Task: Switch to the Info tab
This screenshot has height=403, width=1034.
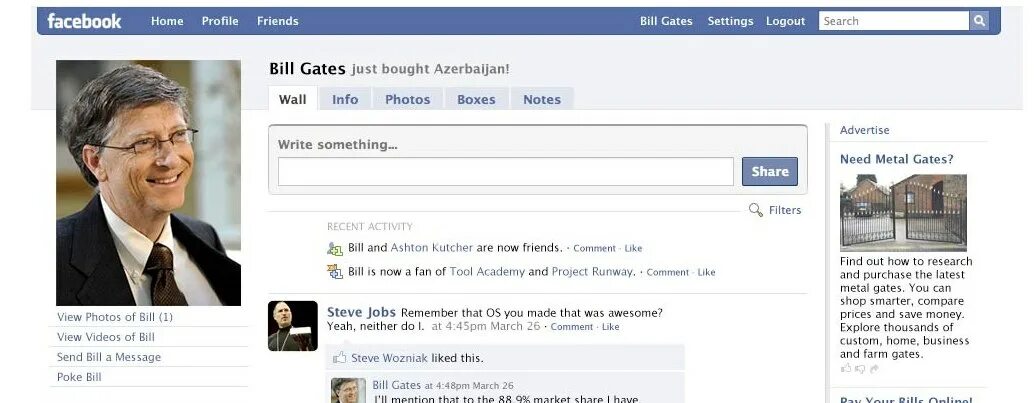Action: click(x=345, y=100)
